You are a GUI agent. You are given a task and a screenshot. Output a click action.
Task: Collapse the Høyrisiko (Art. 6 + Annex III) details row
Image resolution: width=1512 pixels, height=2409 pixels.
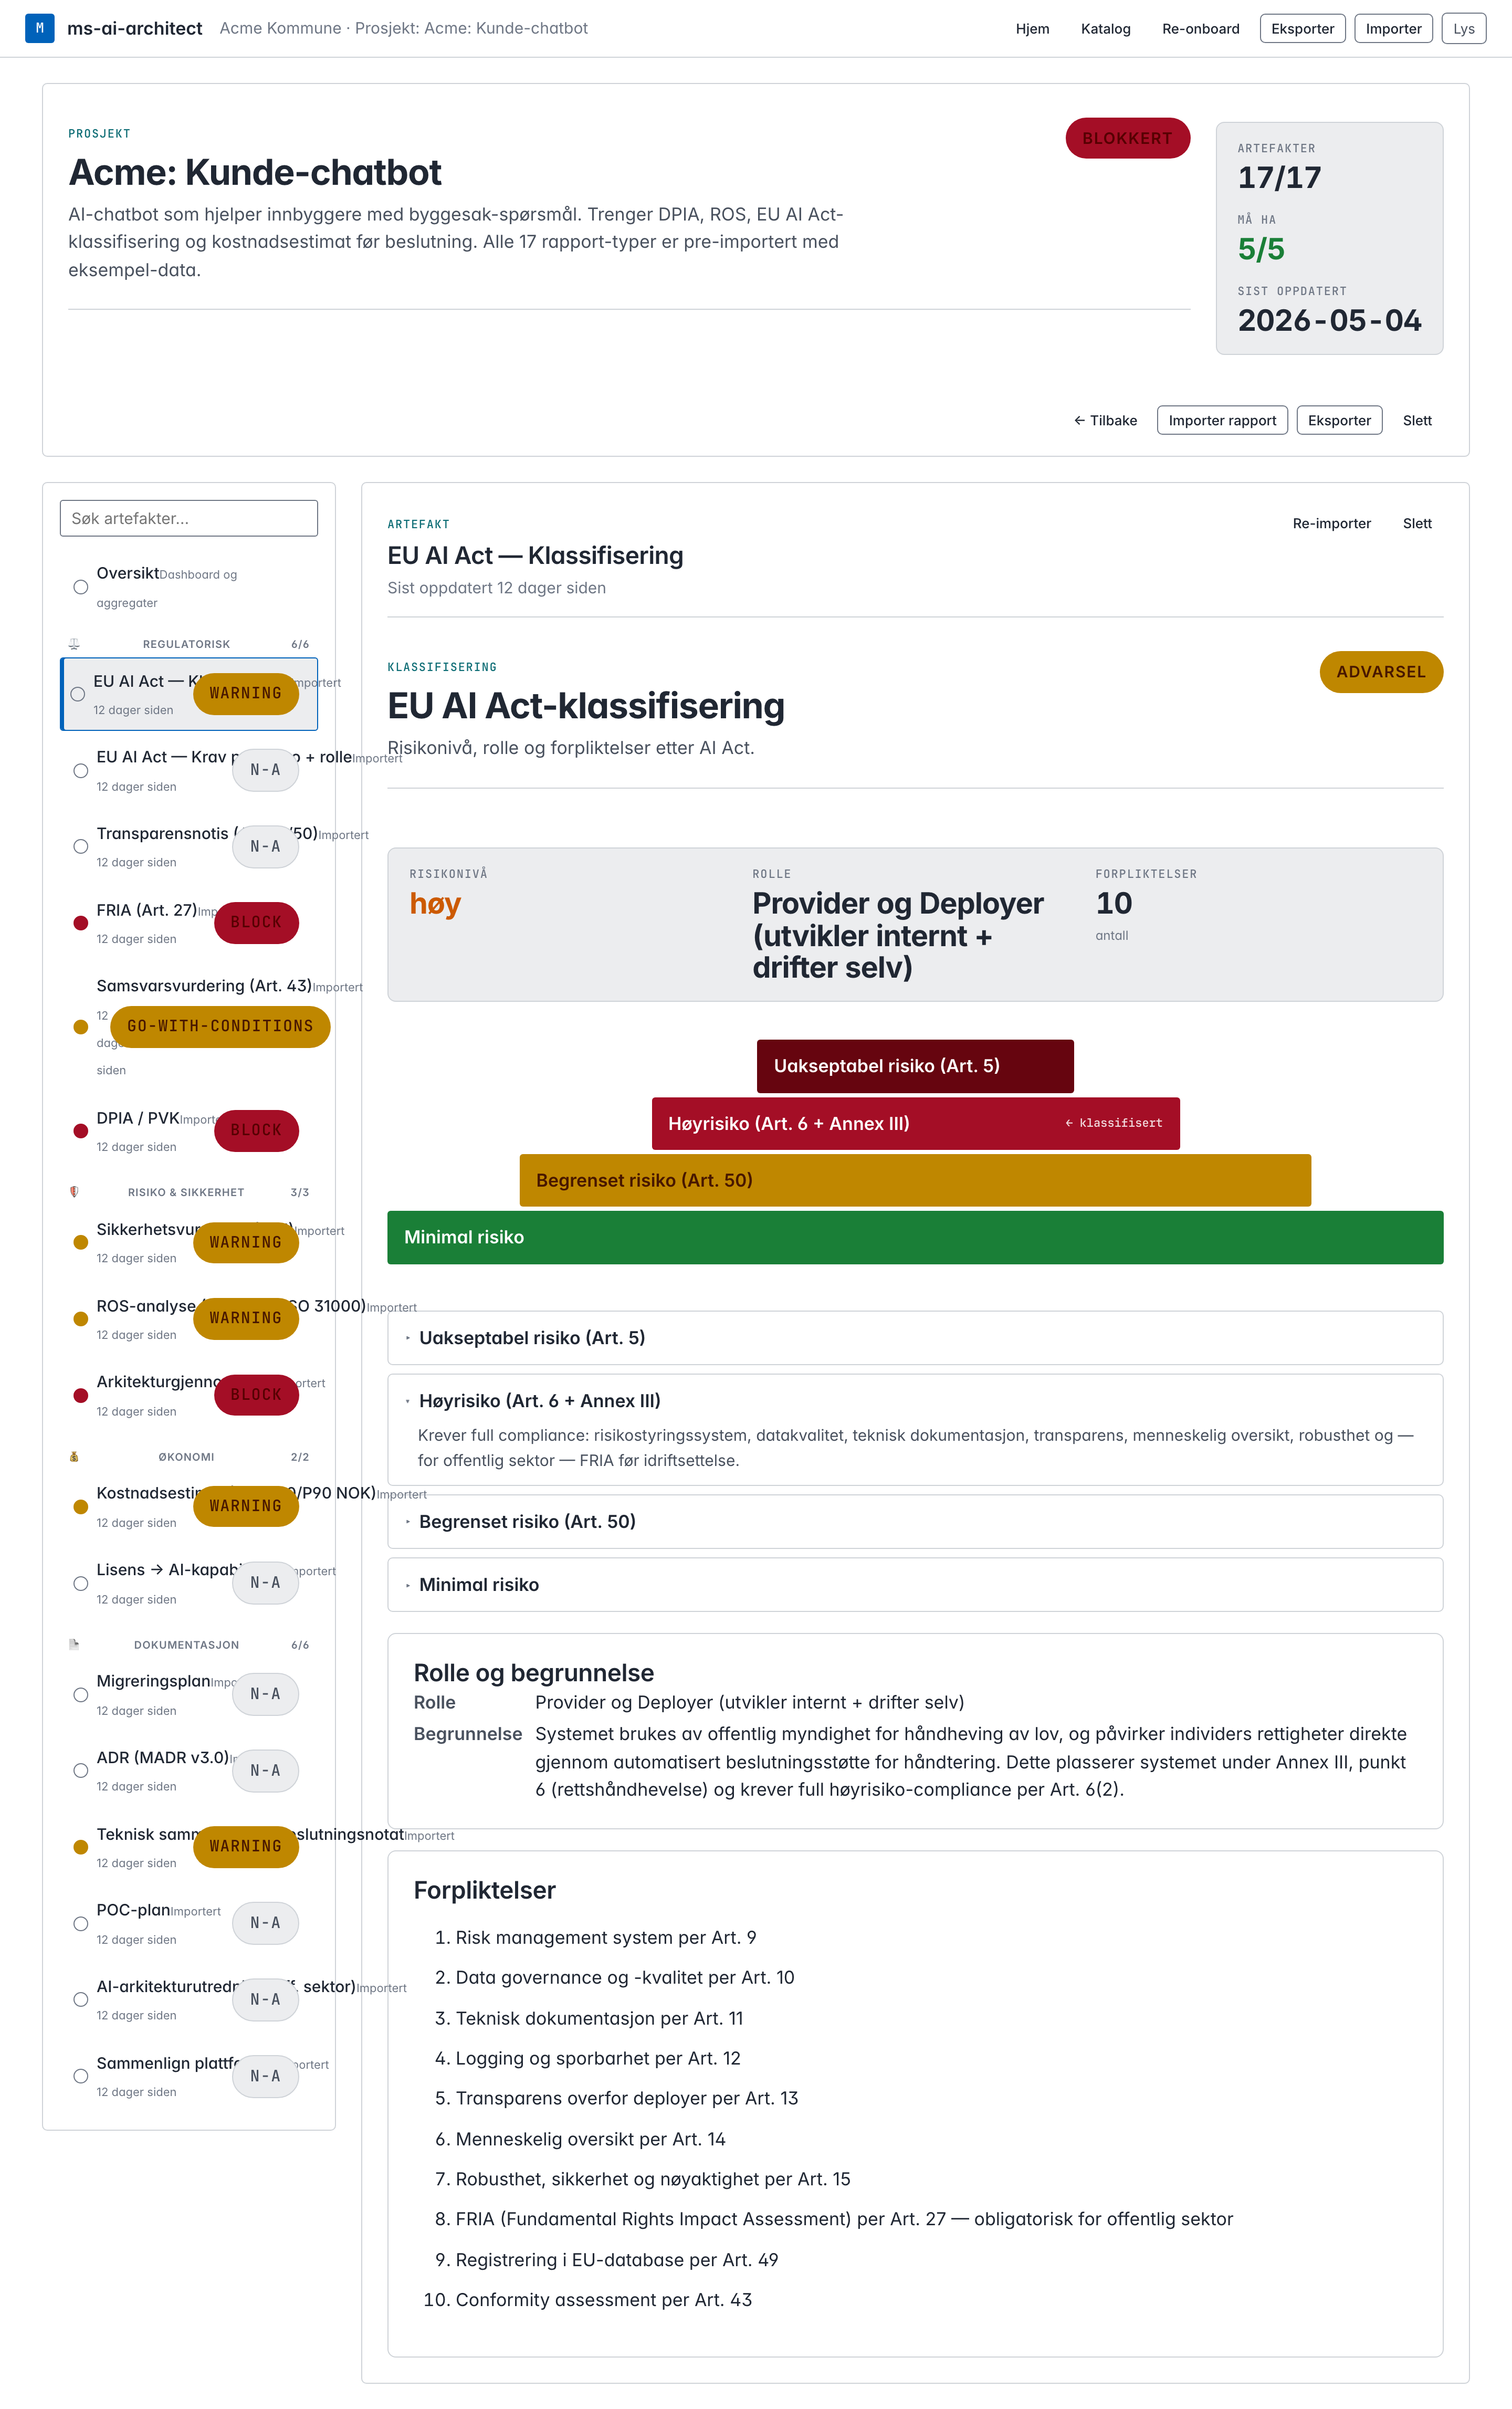click(x=915, y=1401)
